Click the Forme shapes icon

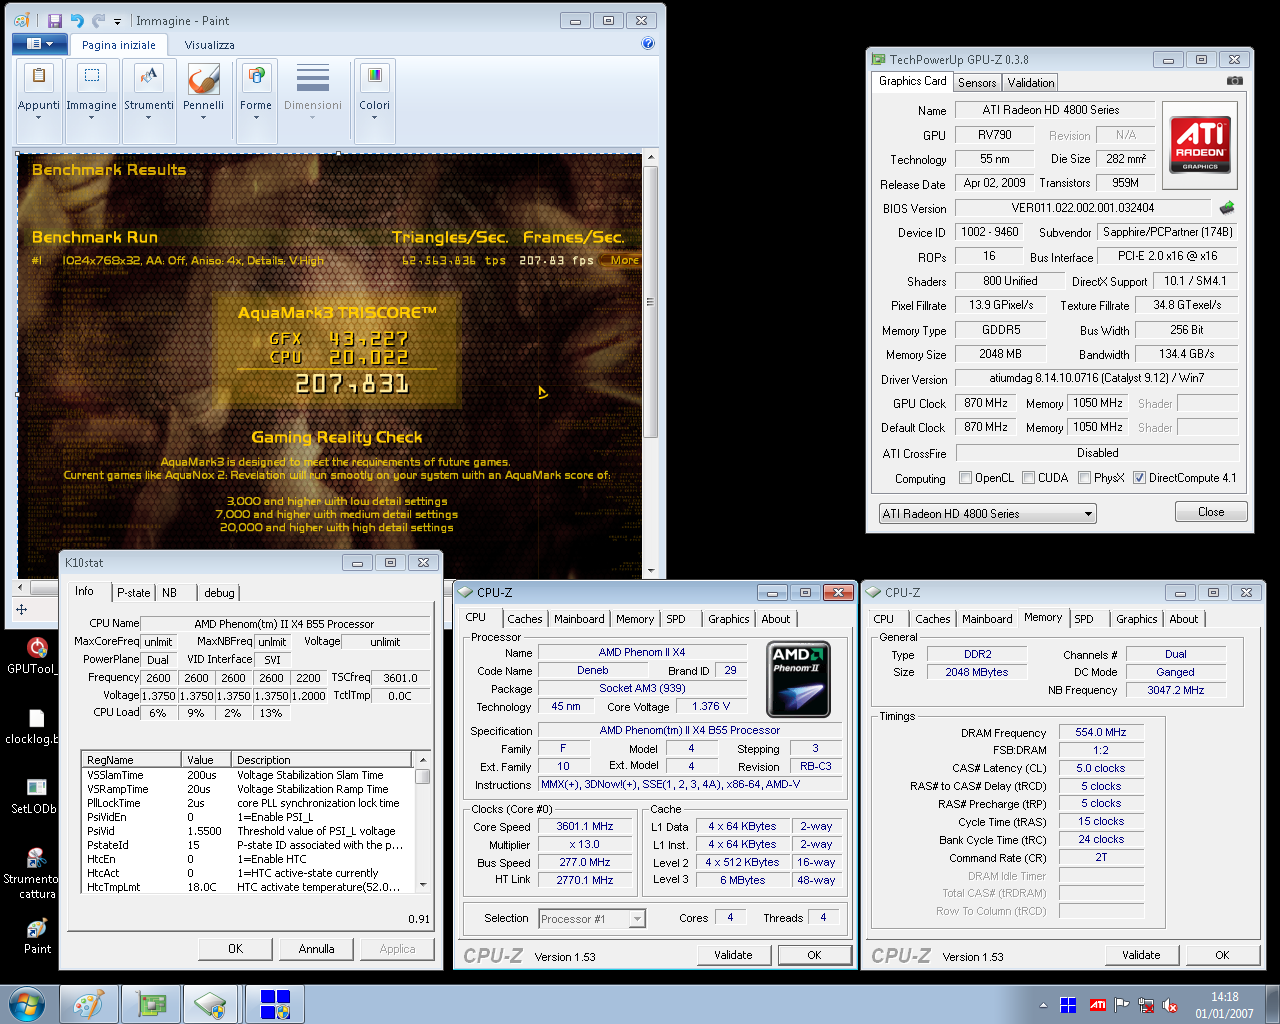pyautogui.click(x=256, y=77)
